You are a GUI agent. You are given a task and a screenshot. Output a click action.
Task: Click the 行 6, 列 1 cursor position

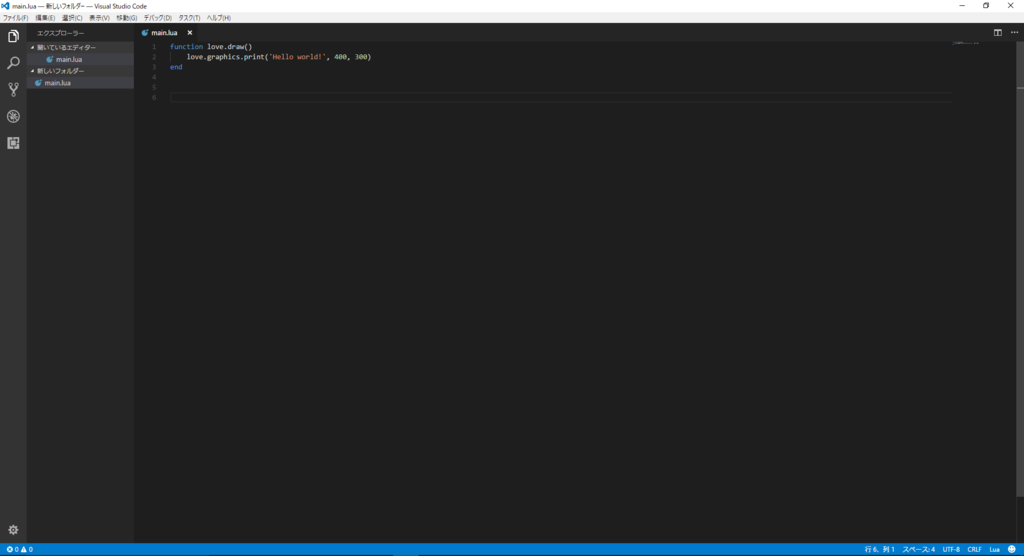point(880,549)
